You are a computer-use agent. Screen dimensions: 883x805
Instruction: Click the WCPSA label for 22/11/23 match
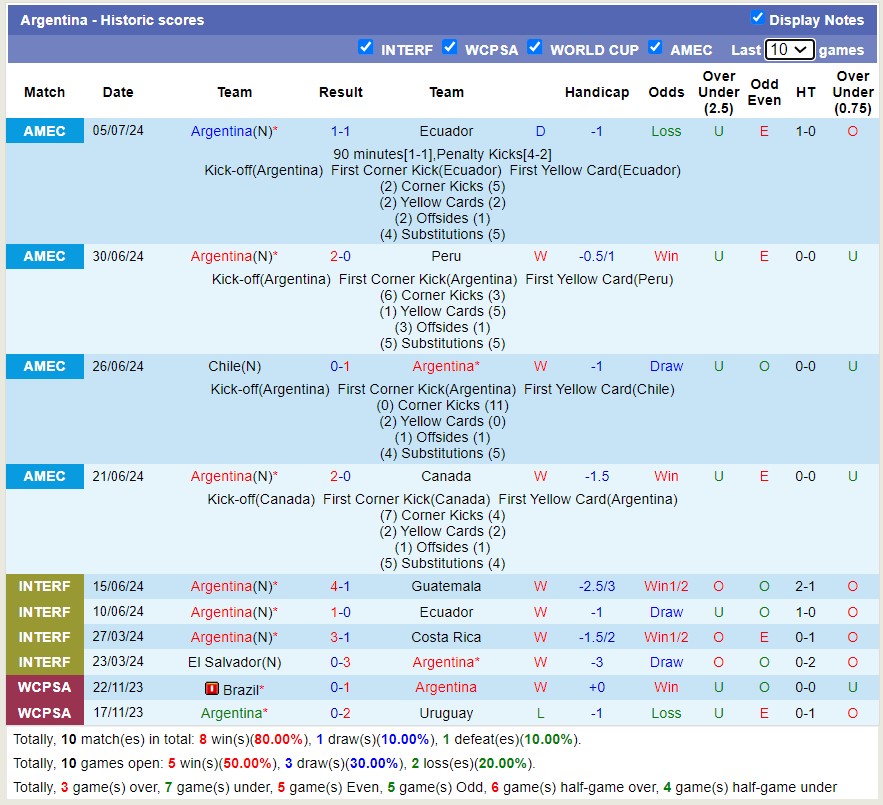coord(44,687)
